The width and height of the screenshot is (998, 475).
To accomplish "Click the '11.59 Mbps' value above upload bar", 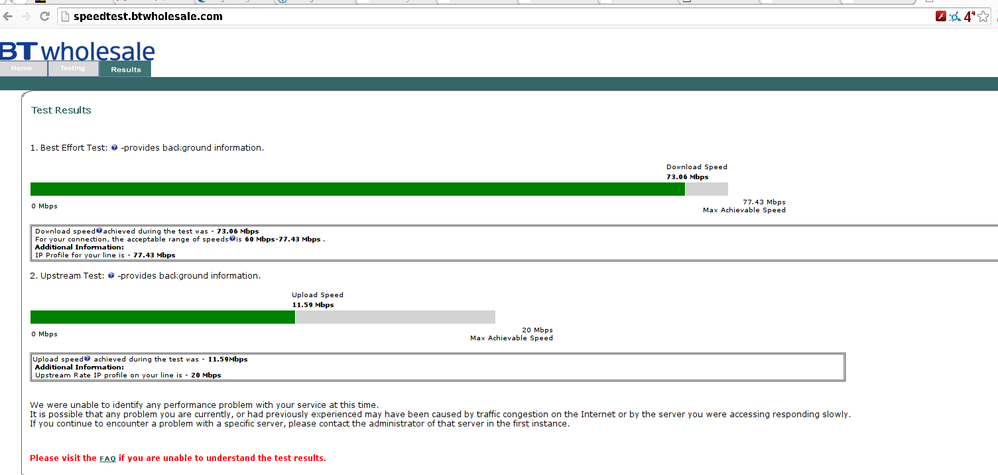I will coord(313,305).
